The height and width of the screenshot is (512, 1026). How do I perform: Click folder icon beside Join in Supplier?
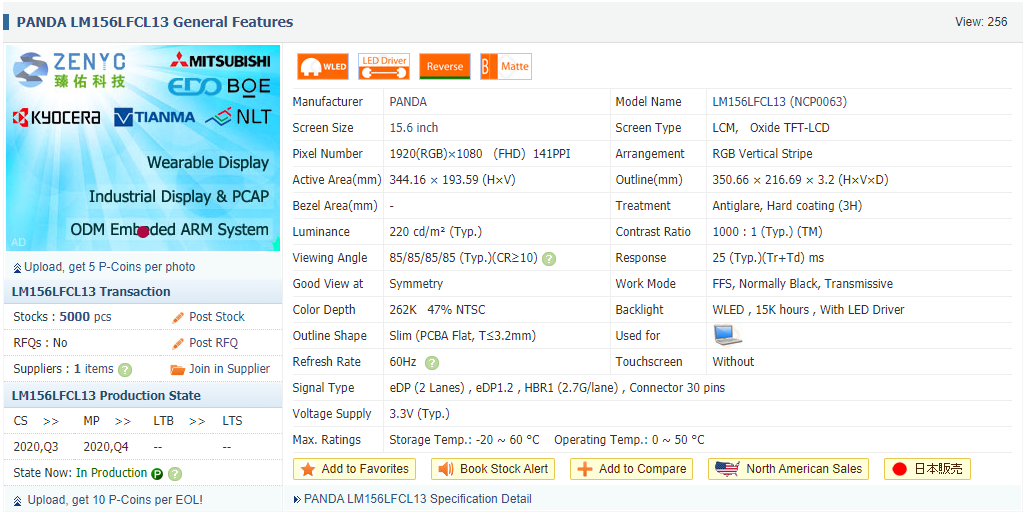tap(178, 369)
